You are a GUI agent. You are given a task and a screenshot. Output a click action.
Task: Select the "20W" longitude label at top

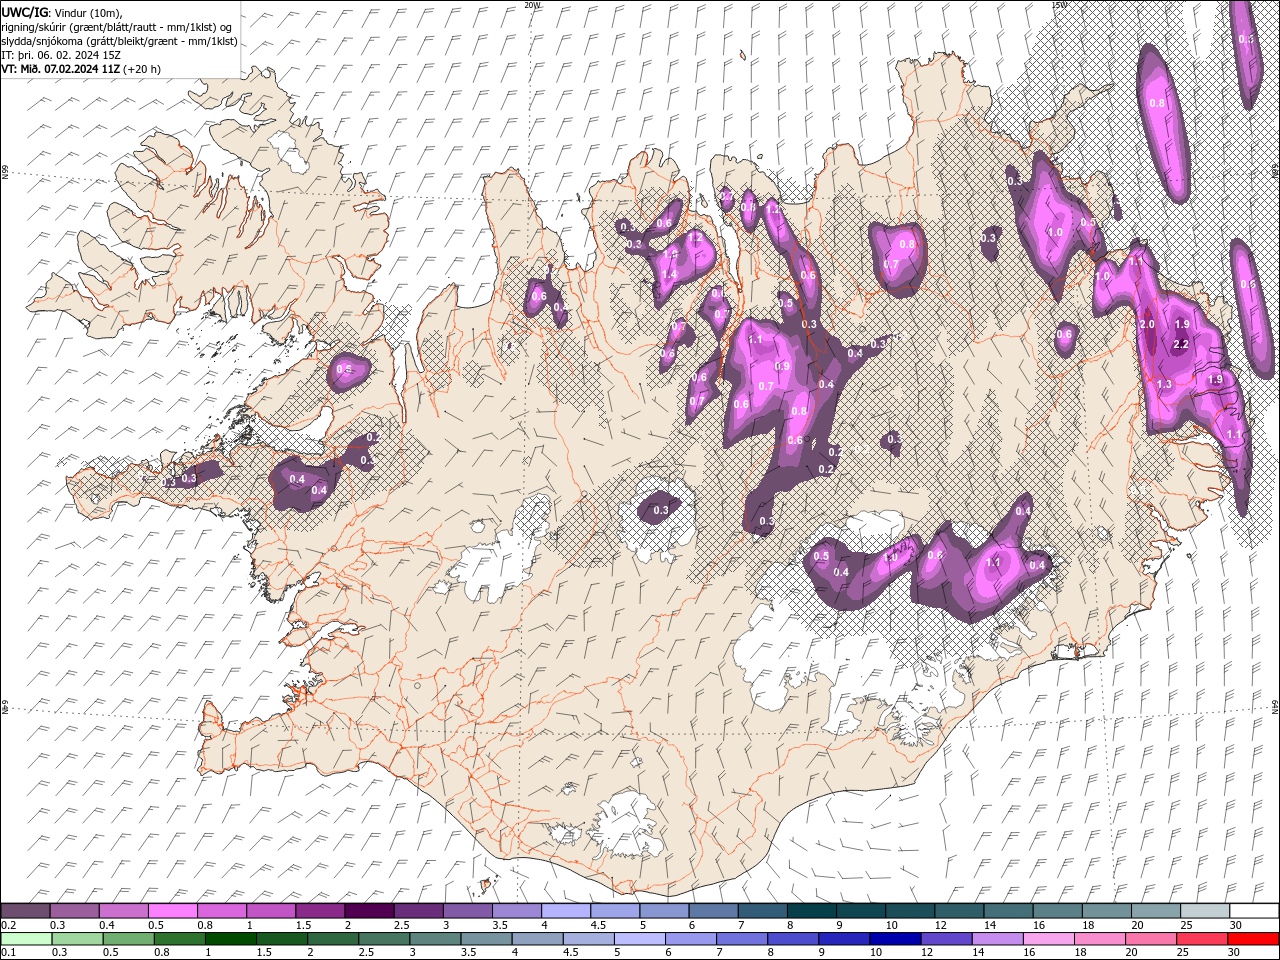click(x=532, y=5)
